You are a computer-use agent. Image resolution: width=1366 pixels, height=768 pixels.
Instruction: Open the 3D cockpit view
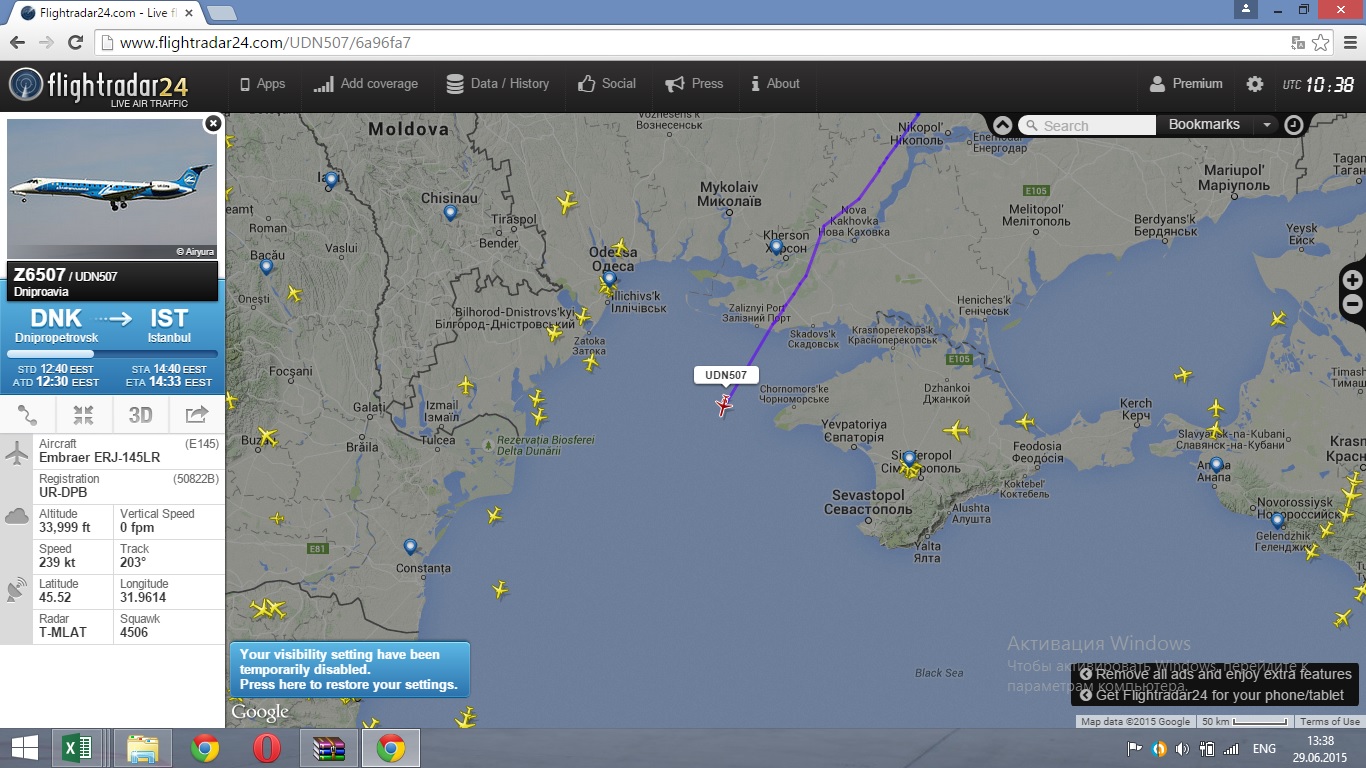(140, 415)
